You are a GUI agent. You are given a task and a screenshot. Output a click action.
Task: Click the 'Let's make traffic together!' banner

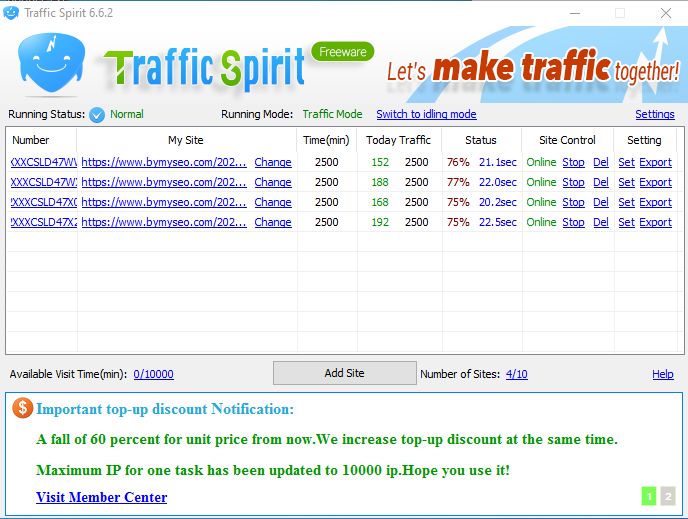click(x=533, y=68)
